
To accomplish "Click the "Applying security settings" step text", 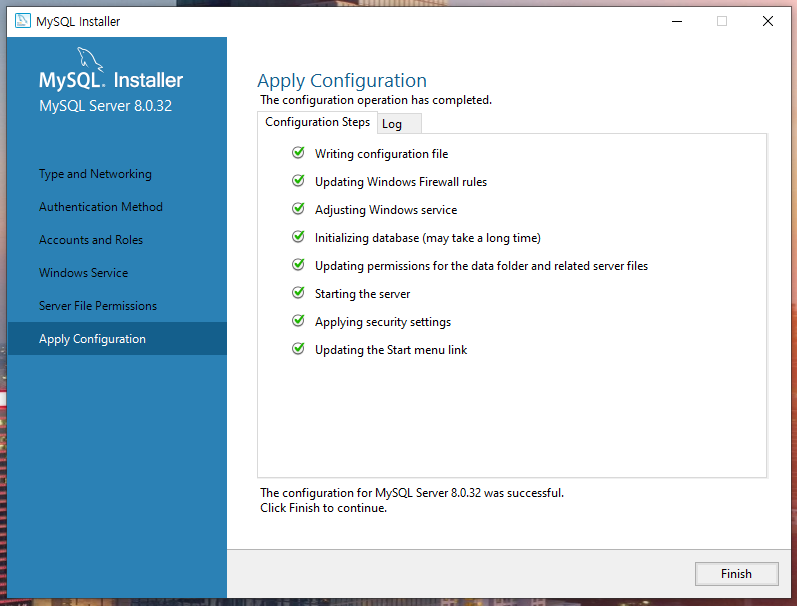I will pyautogui.click(x=383, y=322).
